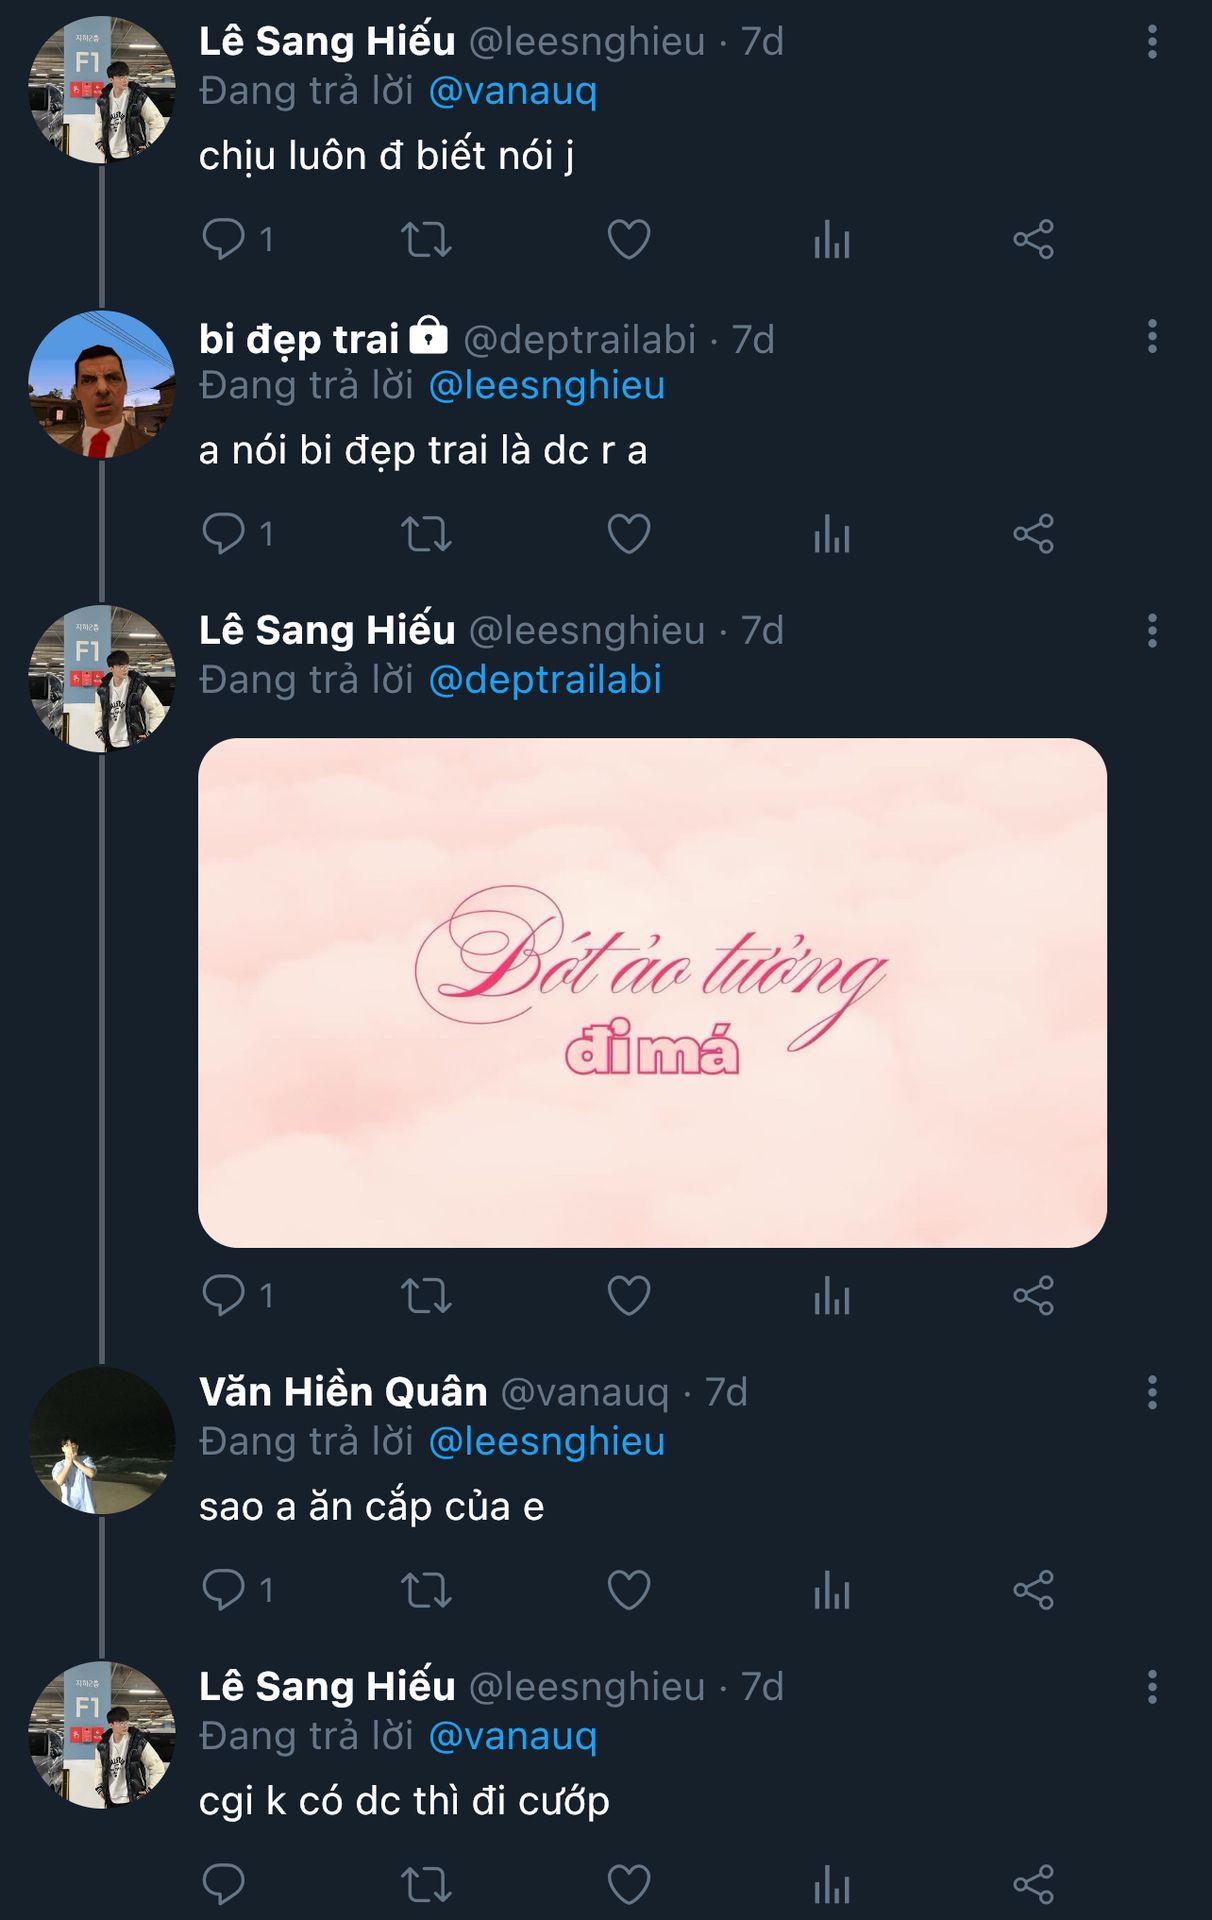The image size is (1212, 1920).
Task: Like the "chịu luôn đ biết nói j" tweet
Action: click(629, 240)
